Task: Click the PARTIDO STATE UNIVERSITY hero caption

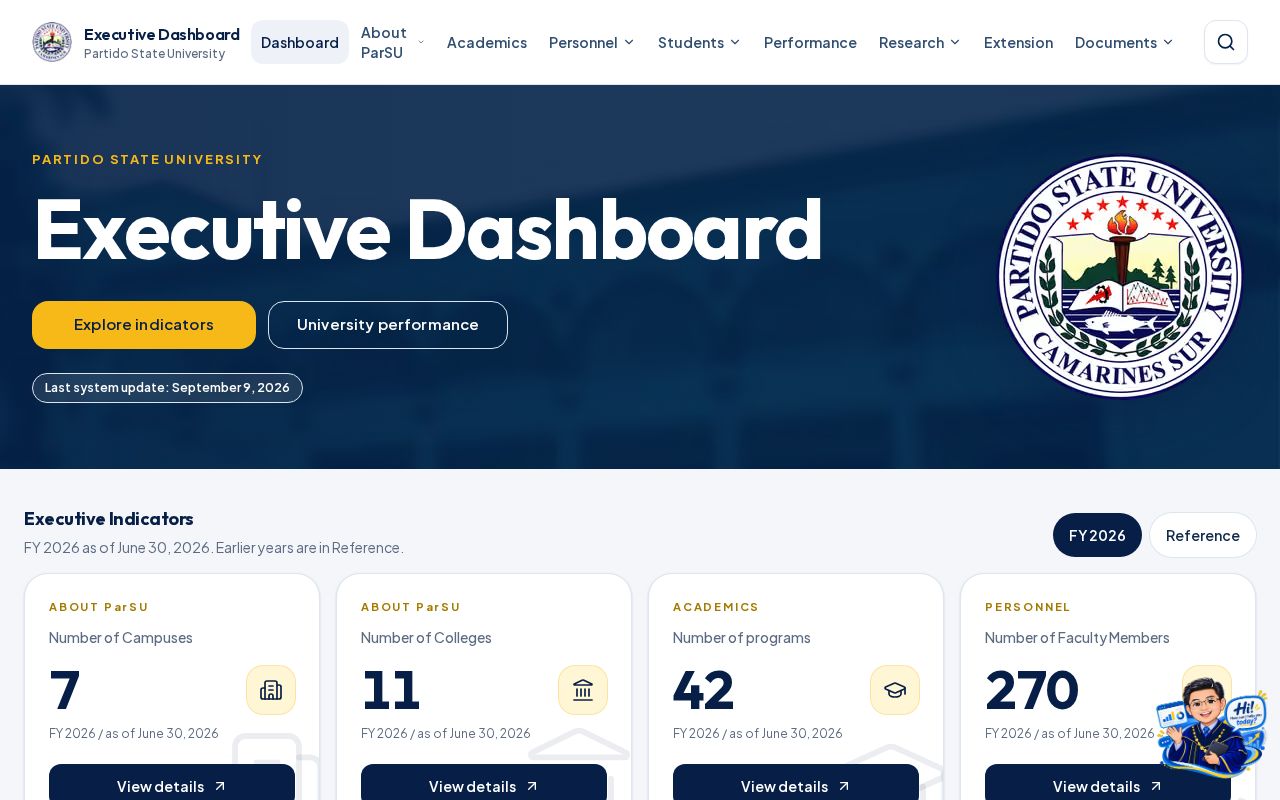Action: (x=147, y=159)
